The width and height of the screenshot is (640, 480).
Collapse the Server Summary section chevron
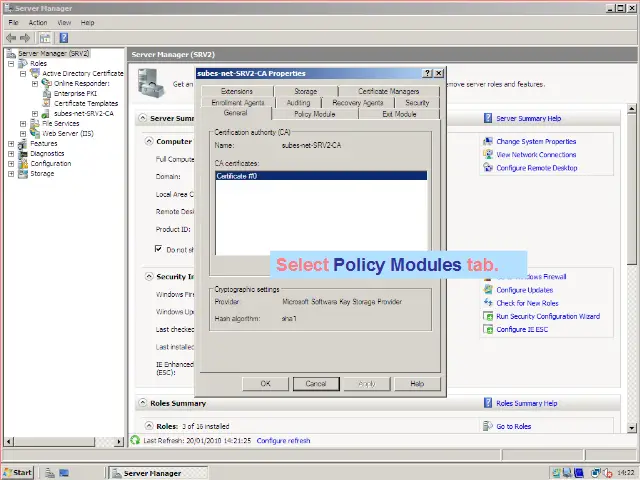[142, 118]
